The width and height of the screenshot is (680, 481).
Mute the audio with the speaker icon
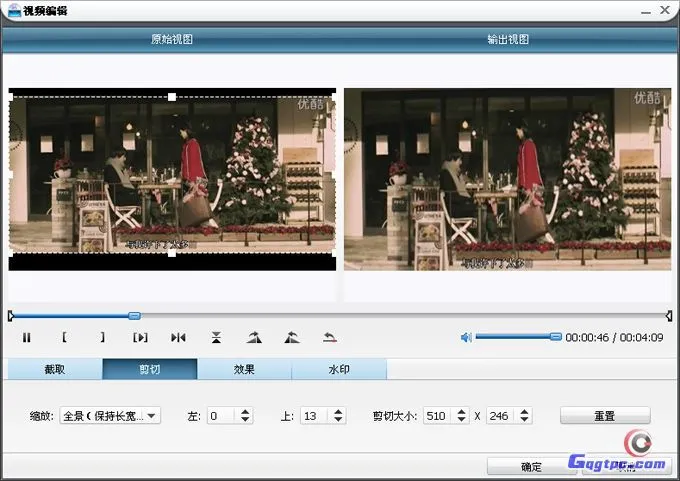pos(466,338)
